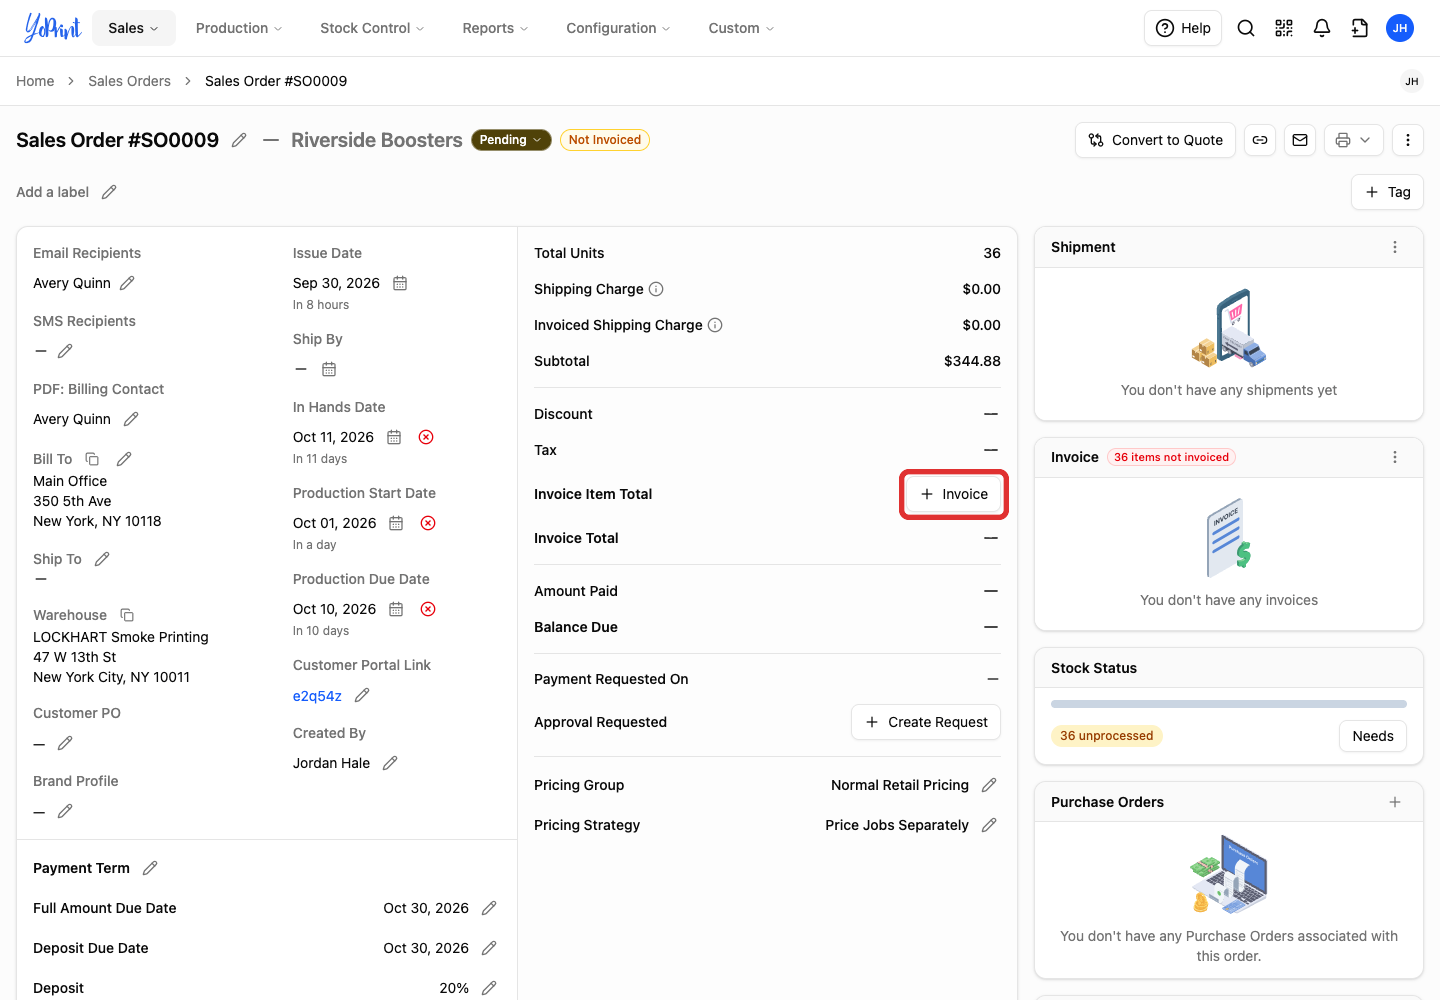
Task: Show Shipping Charge info tooltip
Action: tap(656, 289)
